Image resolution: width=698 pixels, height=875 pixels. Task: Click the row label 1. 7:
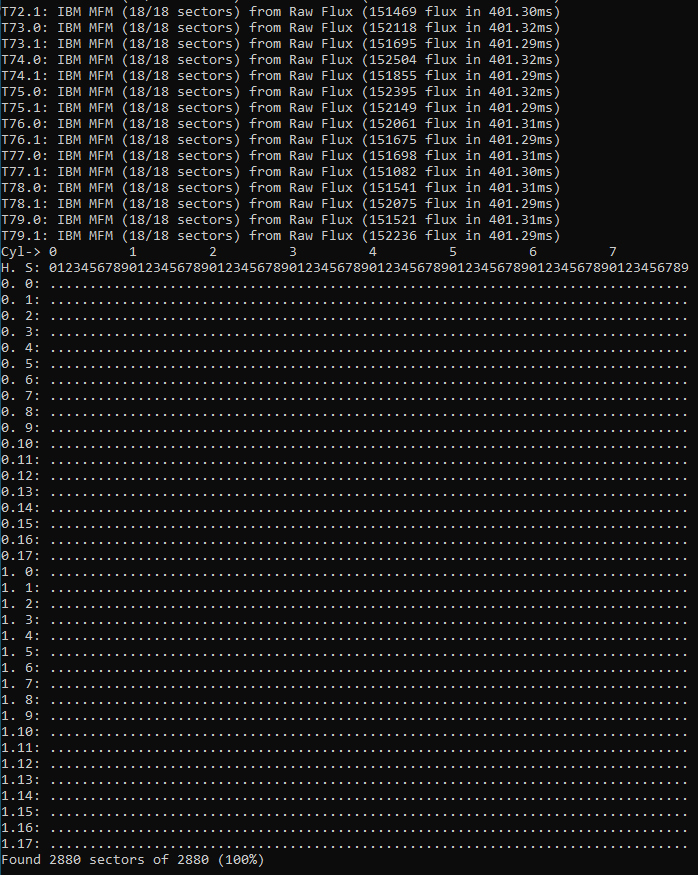pos(20,684)
